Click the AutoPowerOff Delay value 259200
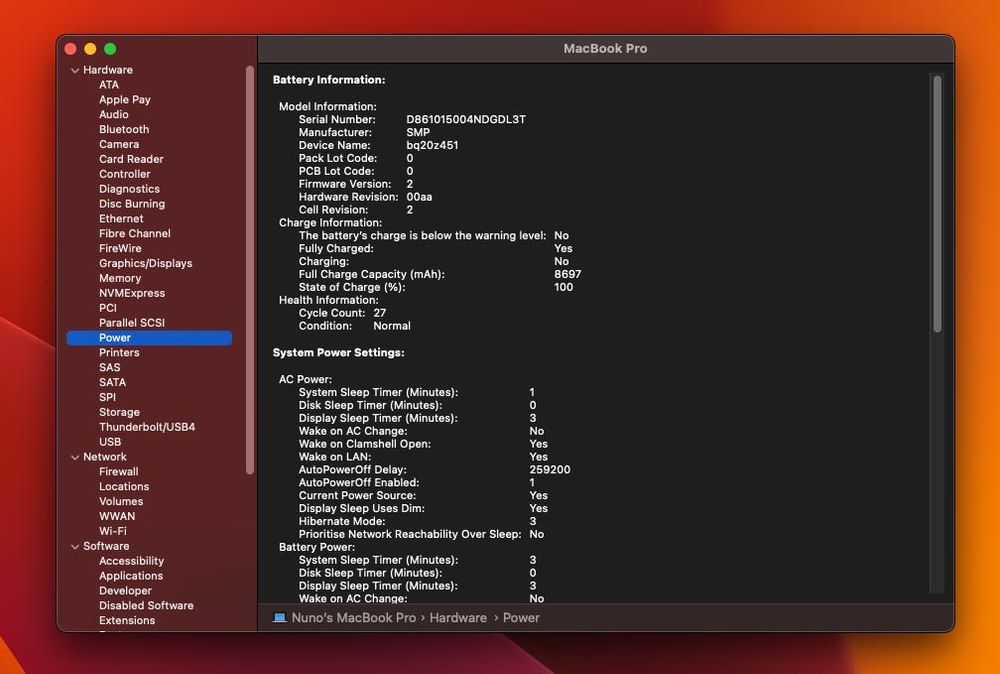Image resolution: width=1000 pixels, height=674 pixels. click(x=550, y=470)
